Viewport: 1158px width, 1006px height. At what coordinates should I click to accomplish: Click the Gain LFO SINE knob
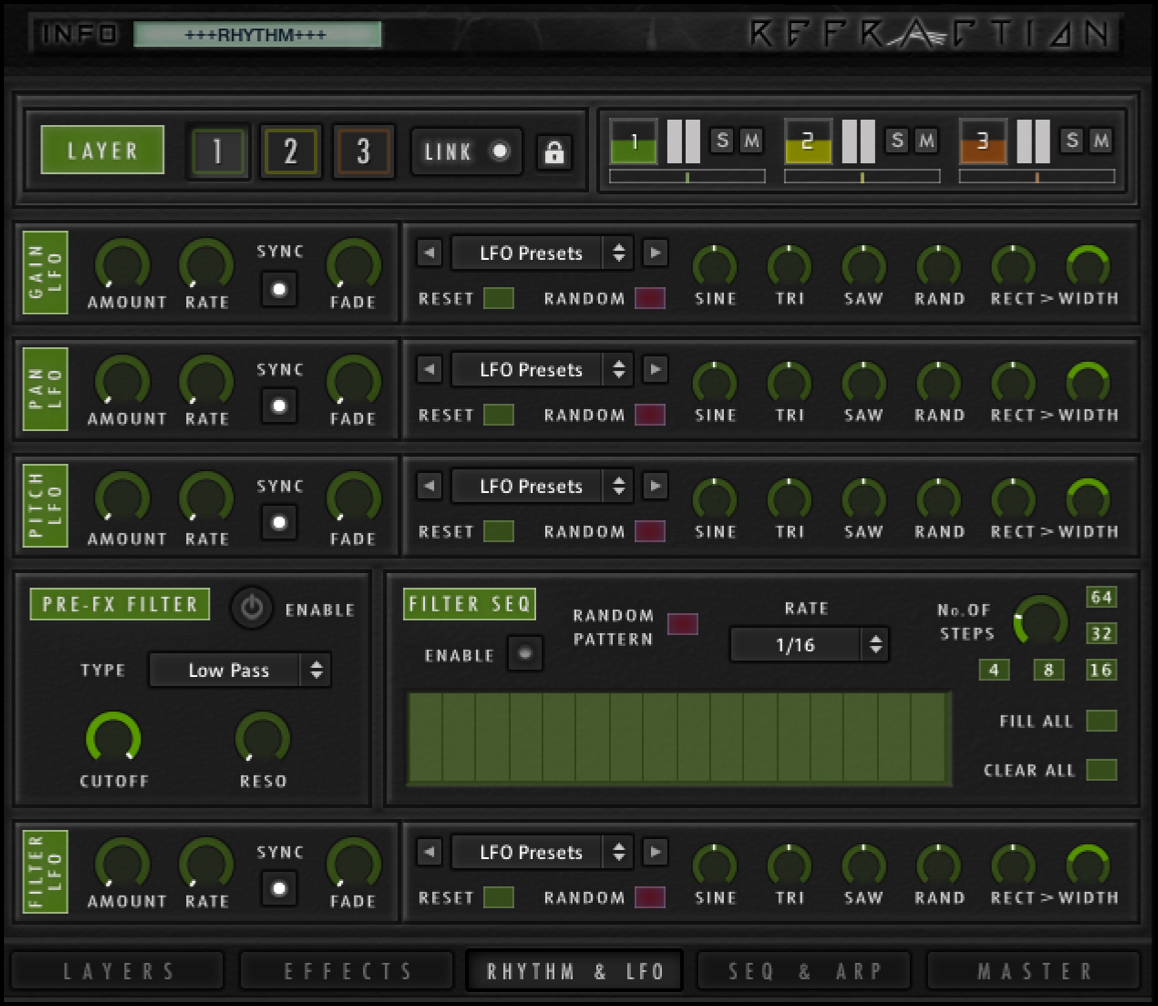tap(715, 267)
